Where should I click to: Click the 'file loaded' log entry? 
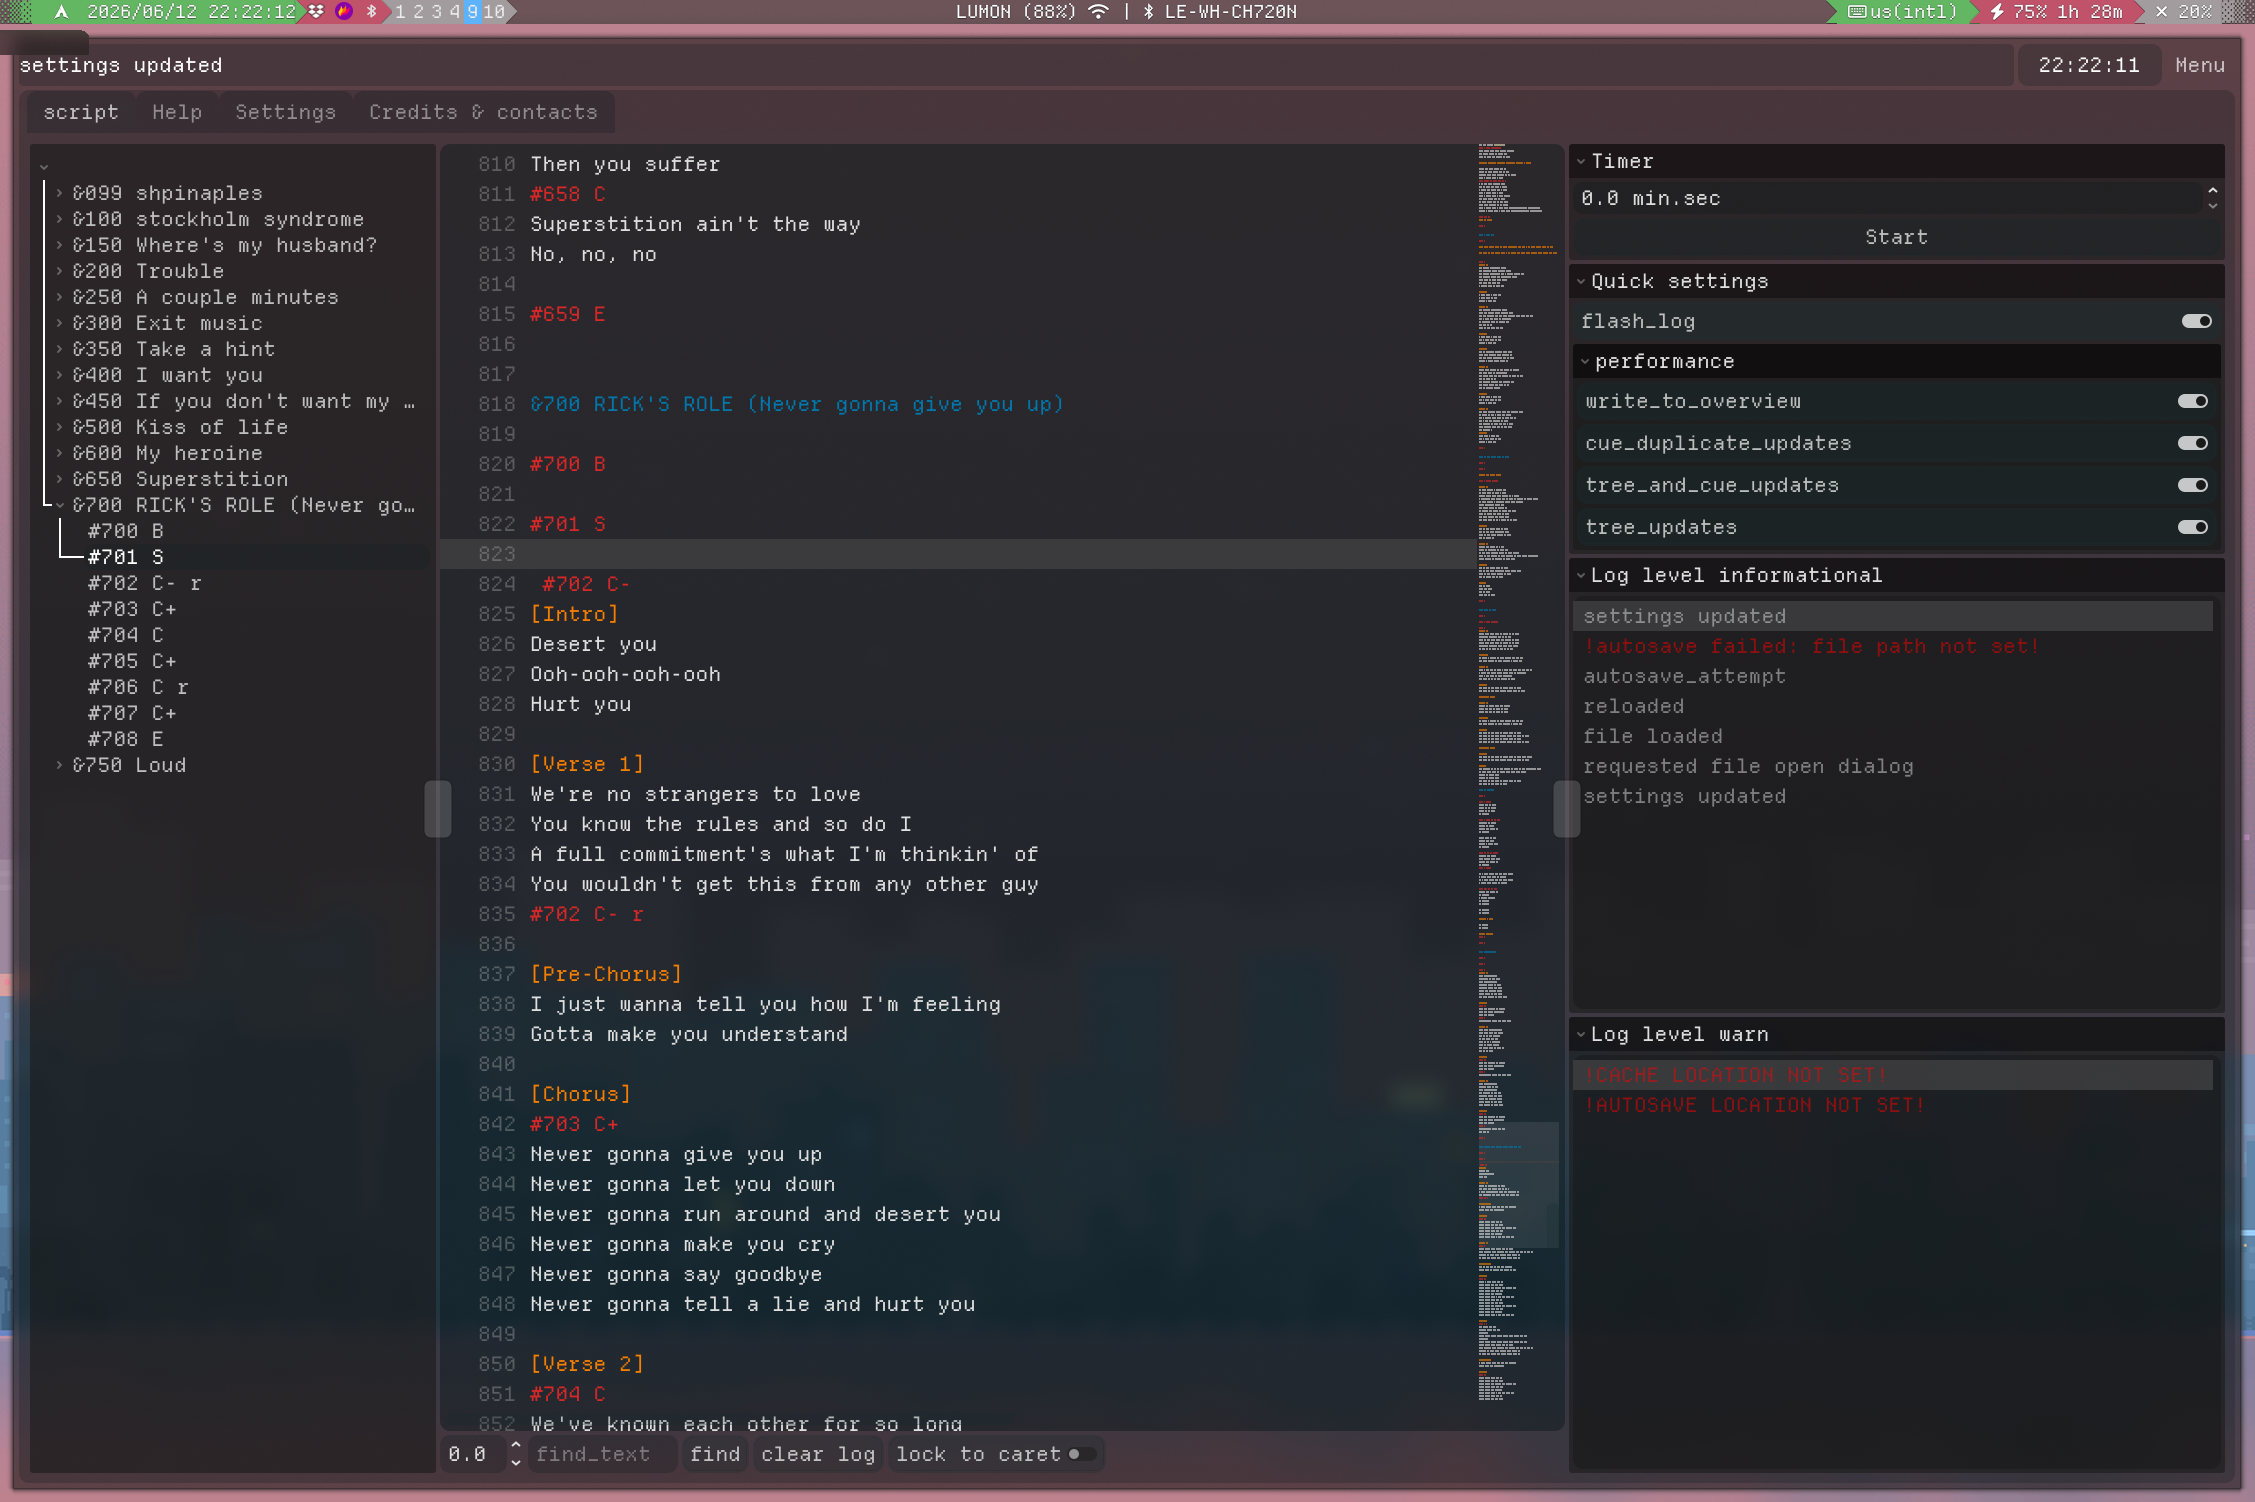pos(1652,736)
